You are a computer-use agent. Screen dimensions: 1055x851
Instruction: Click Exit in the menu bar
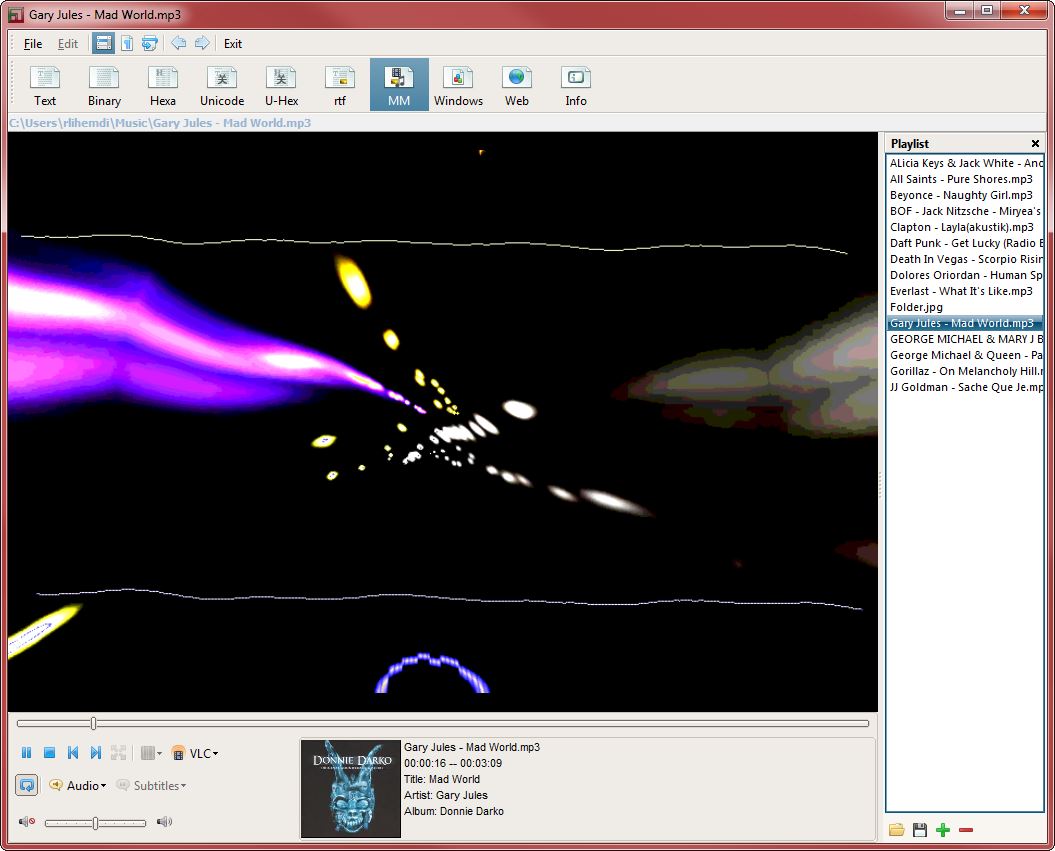[233, 44]
